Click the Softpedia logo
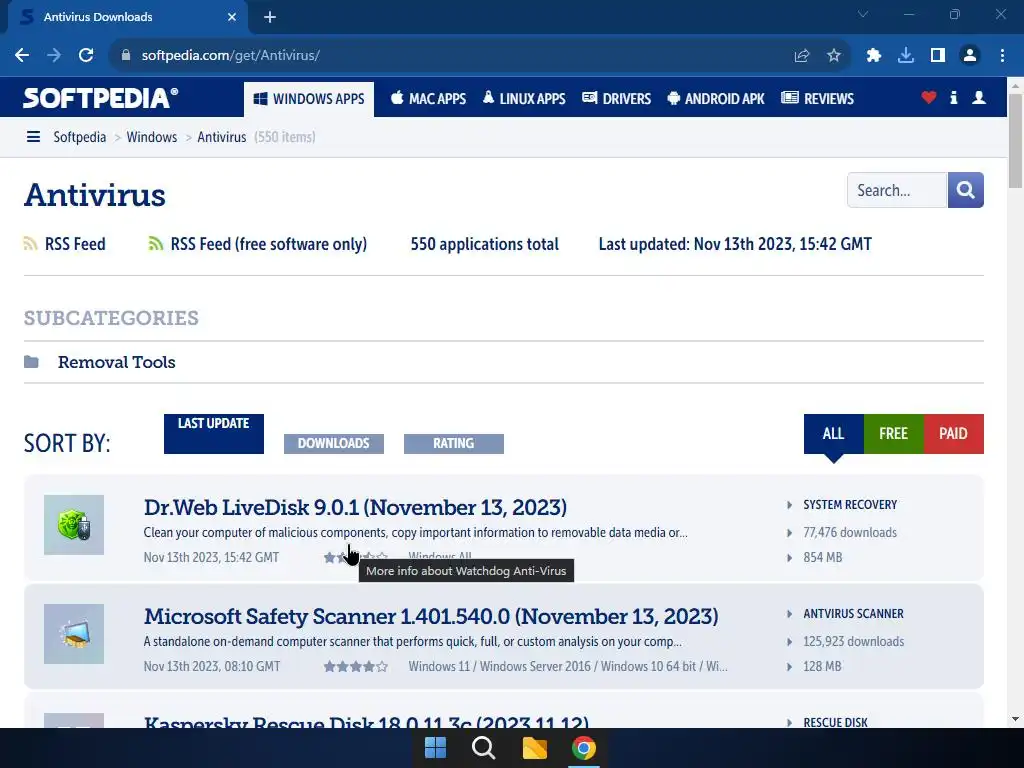Viewport: 1024px width, 768px height. 101,98
